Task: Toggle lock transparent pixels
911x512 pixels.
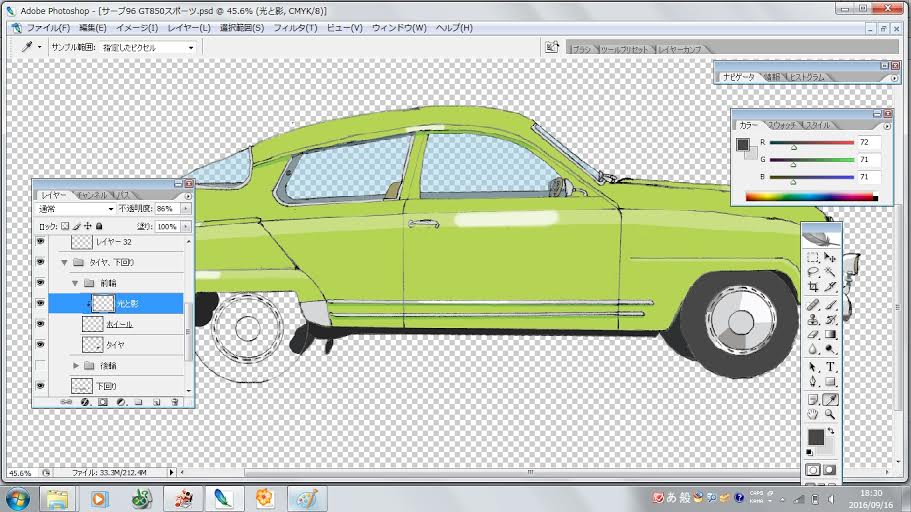Action: coord(65,226)
